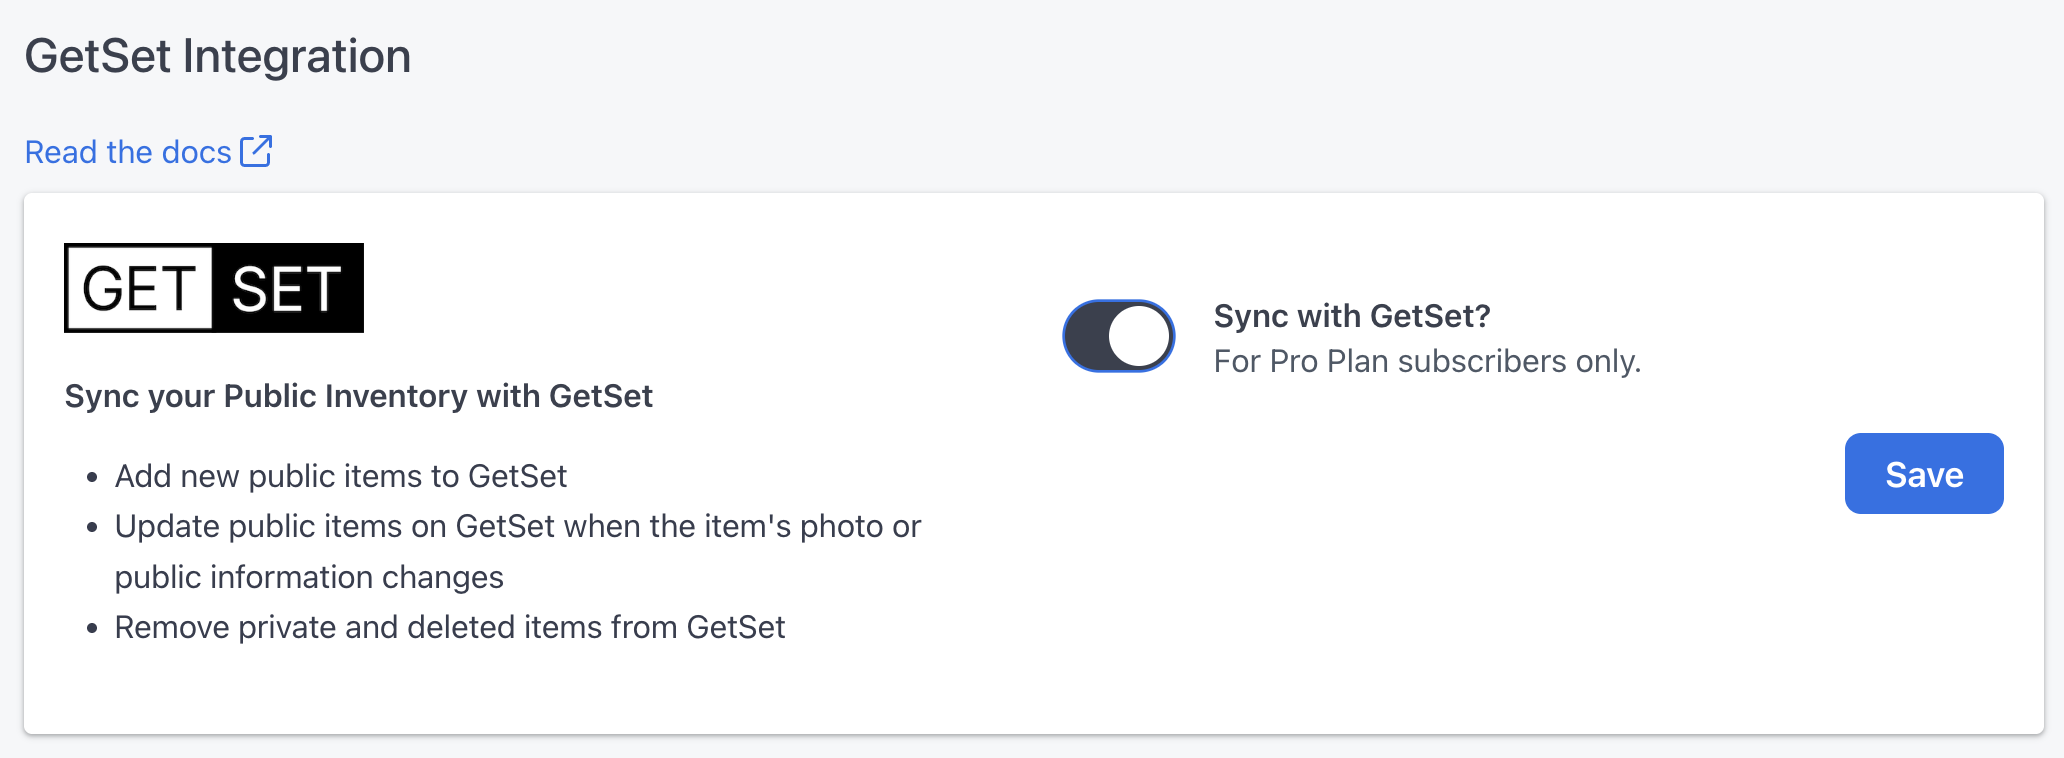Select the SET portion of the GetSet logo
Viewport: 2064px width, 758px height.
click(x=287, y=288)
